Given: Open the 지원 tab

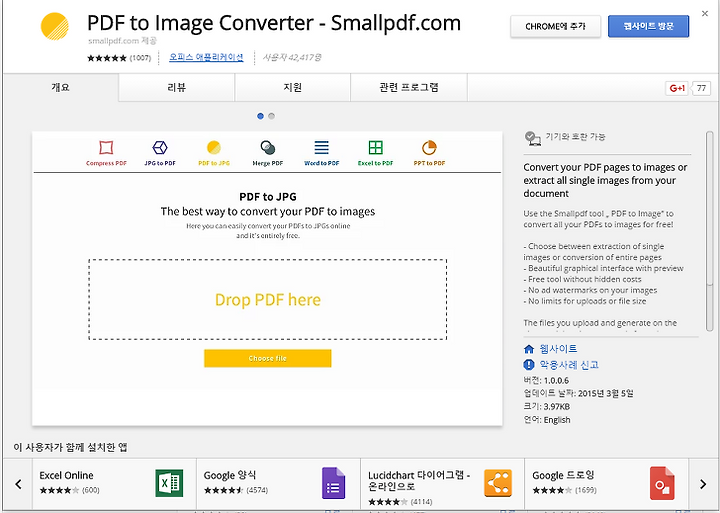Looking at the screenshot, I should 292,87.
